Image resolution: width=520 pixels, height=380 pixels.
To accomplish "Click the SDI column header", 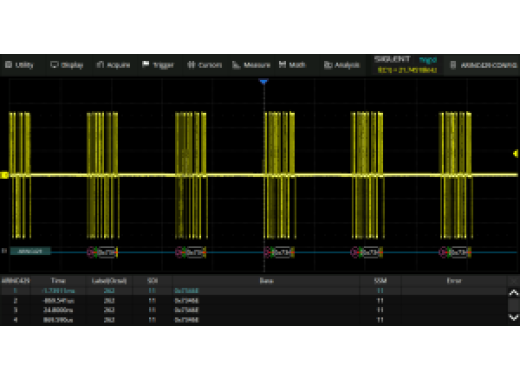I will [x=152, y=281].
